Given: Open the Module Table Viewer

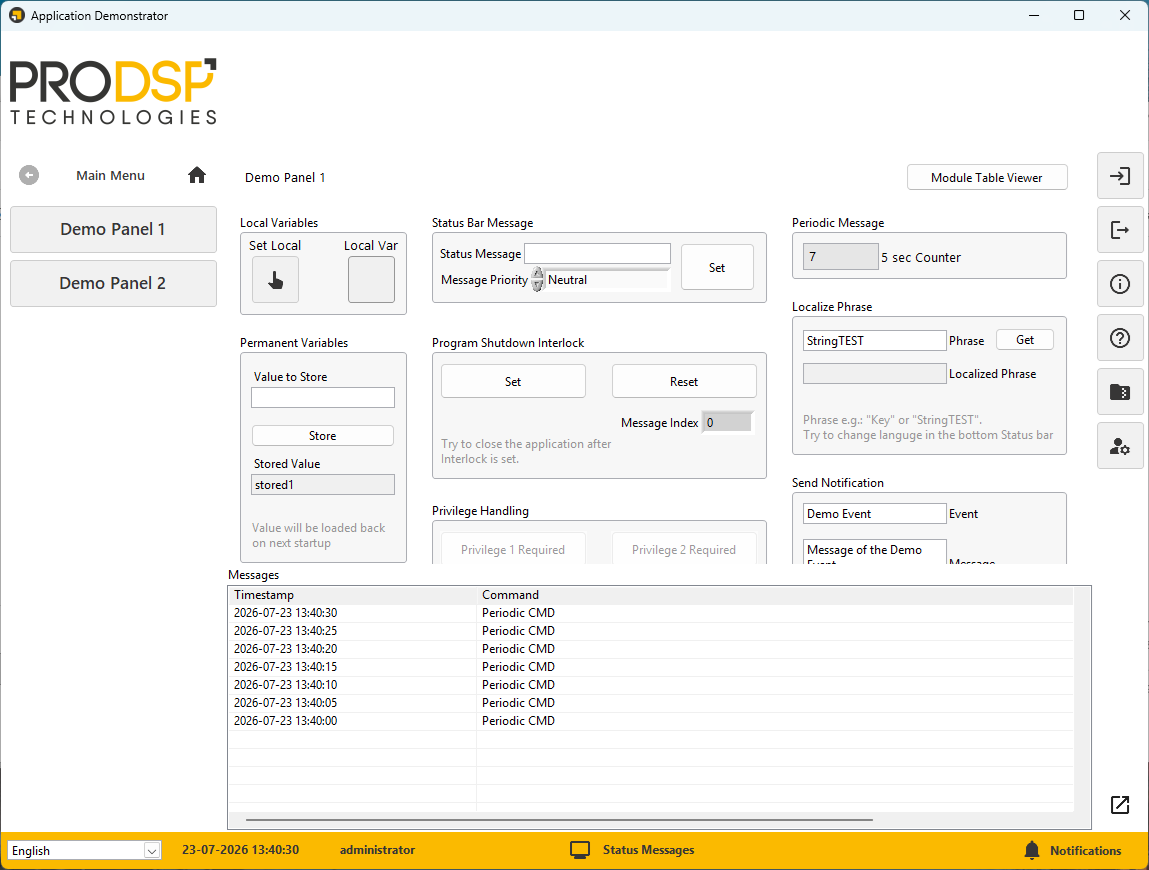Looking at the screenshot, I should [x=986, y=177].
